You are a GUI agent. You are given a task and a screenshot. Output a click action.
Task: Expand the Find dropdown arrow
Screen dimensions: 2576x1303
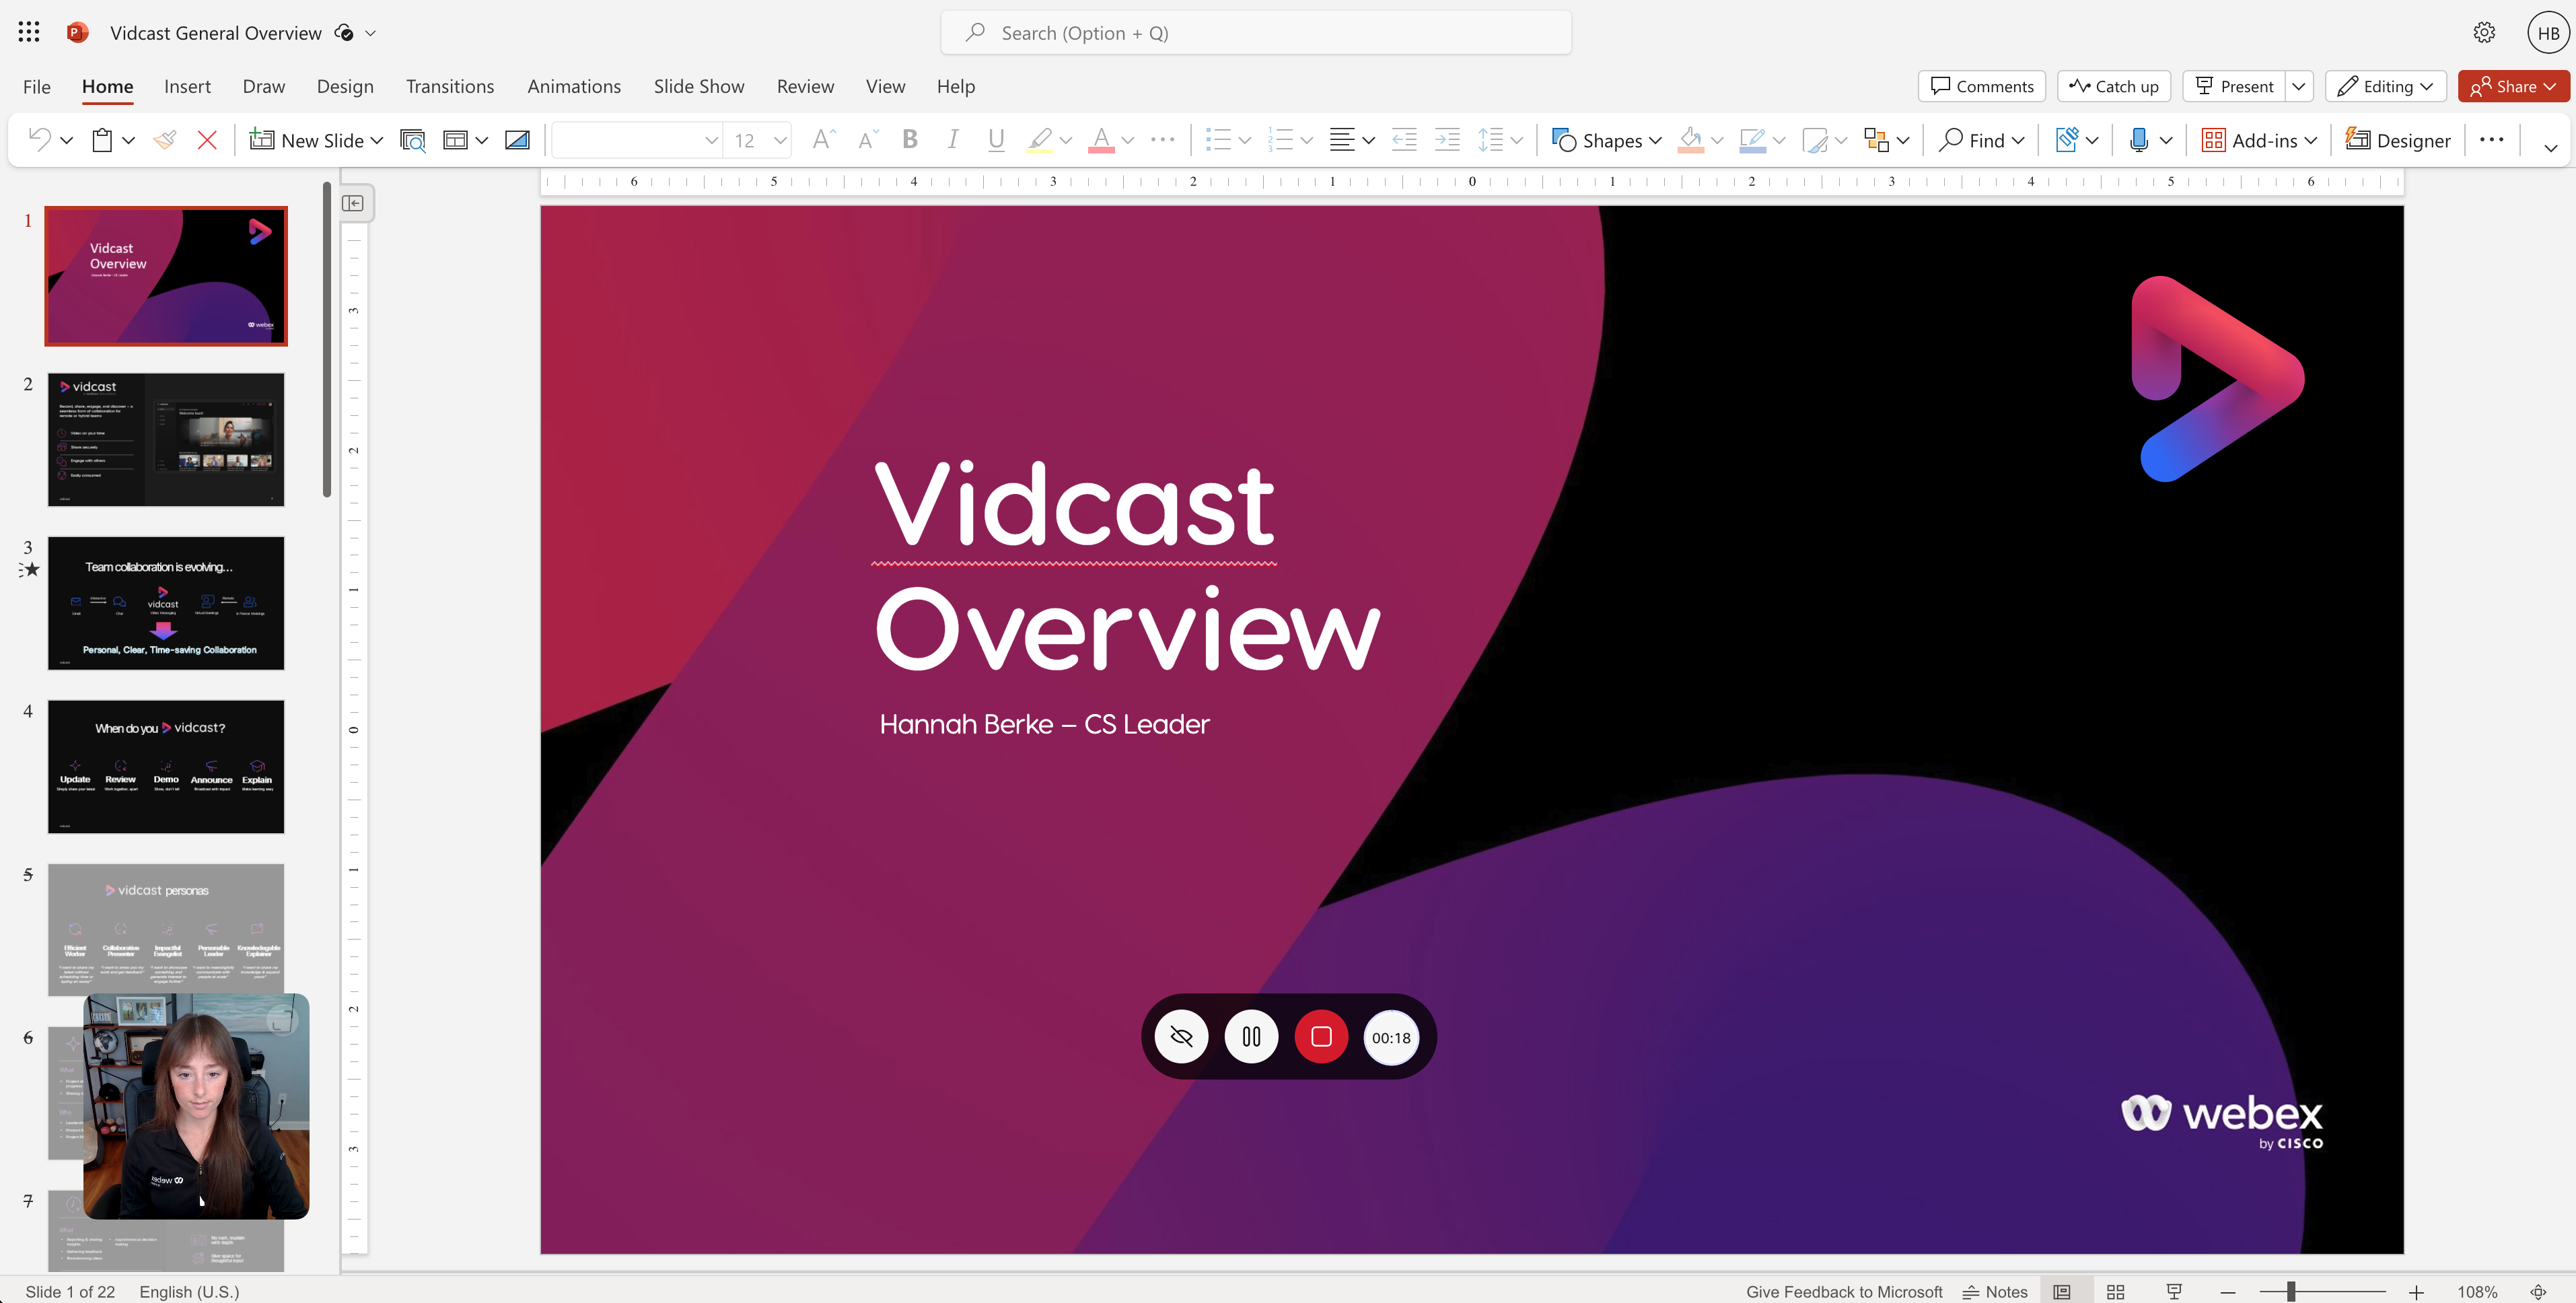[2018, 140]
